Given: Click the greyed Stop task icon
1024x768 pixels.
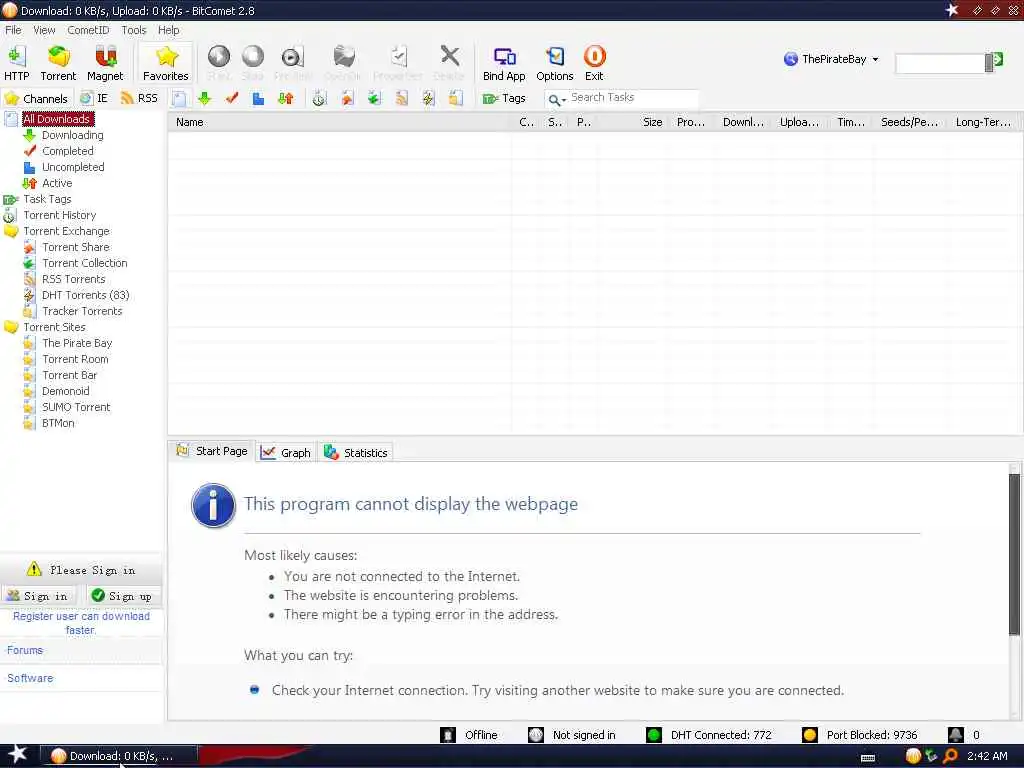Looking at the screenshot, I should (x=253, y=63).
